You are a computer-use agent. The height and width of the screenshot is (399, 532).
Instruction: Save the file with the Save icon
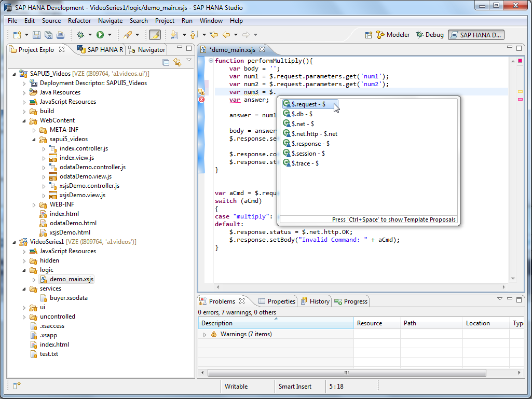point(37,35)
